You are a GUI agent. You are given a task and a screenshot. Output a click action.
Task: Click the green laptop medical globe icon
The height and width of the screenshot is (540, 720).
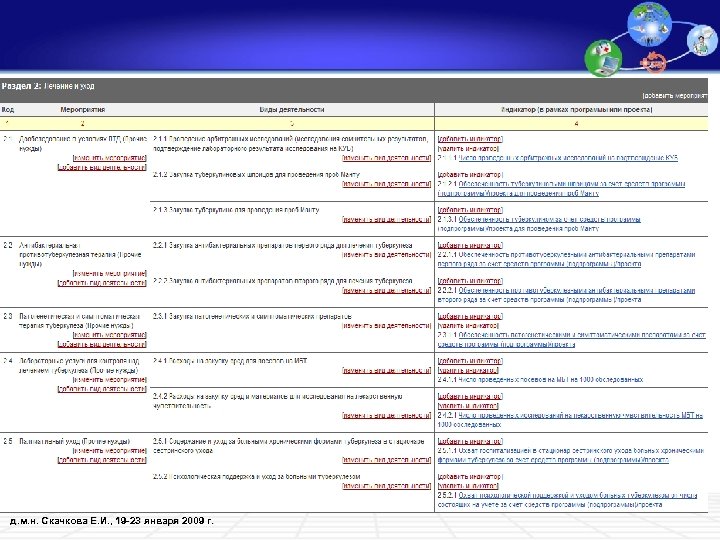point(603,57)
